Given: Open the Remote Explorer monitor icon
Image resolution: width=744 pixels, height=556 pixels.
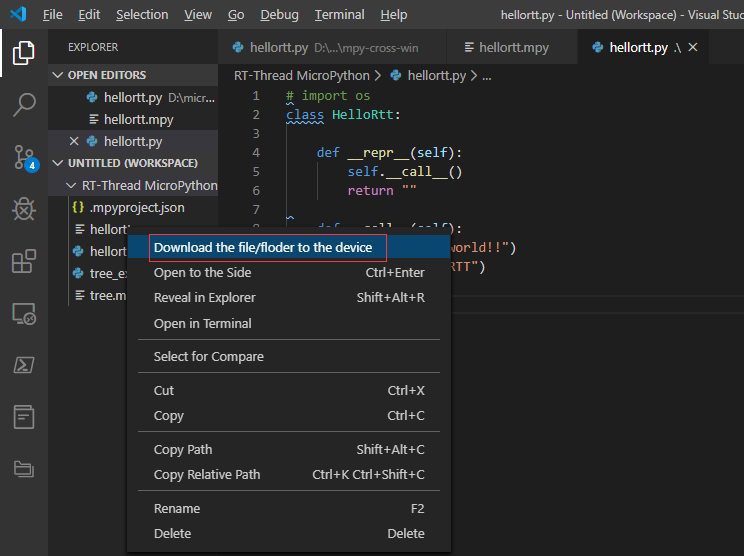Looking at the screenshot, I should [x=24, y=314].
